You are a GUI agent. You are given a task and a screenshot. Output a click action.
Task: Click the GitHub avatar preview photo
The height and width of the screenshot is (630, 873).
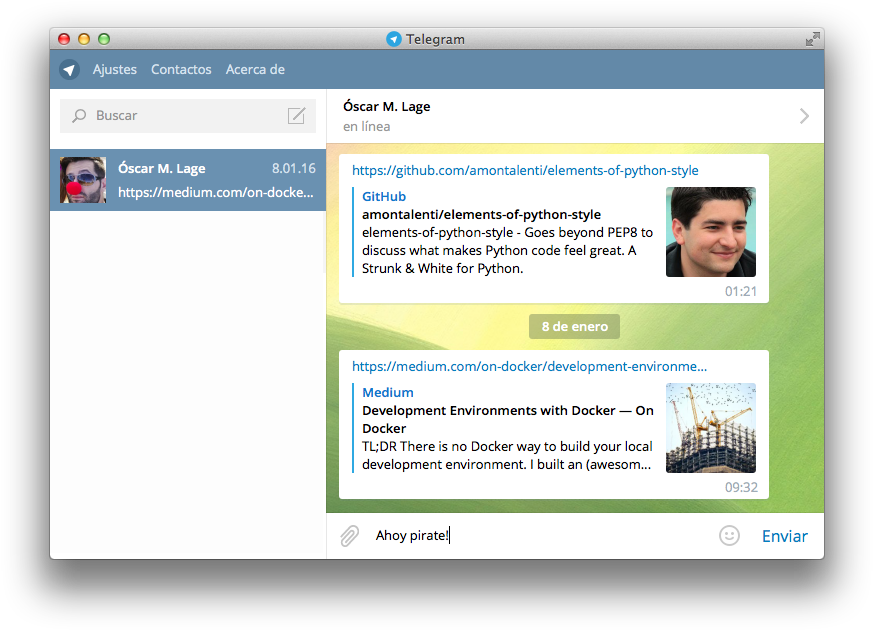[x=710, y=232]
